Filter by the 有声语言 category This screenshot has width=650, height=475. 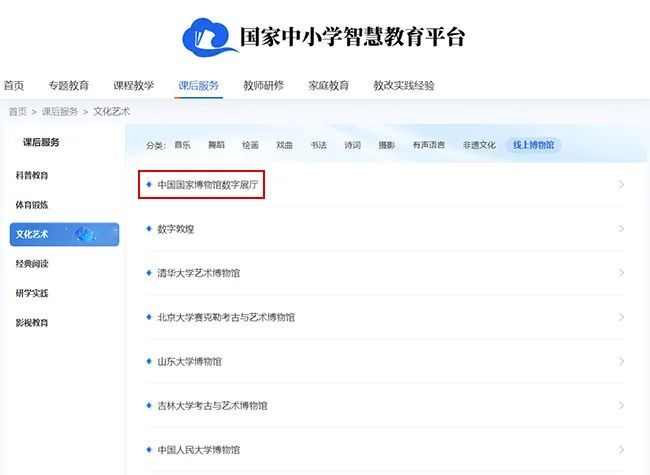click(x=429, y=145)
